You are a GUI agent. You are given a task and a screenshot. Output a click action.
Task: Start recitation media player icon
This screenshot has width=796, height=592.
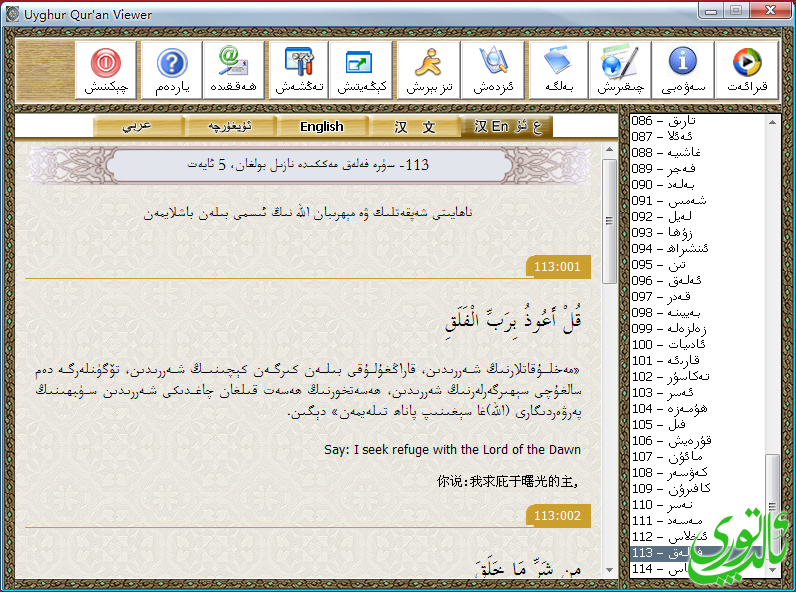click(x=747, y=70)
